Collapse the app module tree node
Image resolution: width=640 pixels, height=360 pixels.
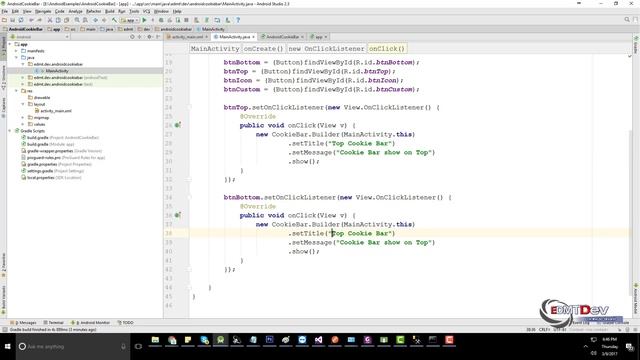click(10, 44)
